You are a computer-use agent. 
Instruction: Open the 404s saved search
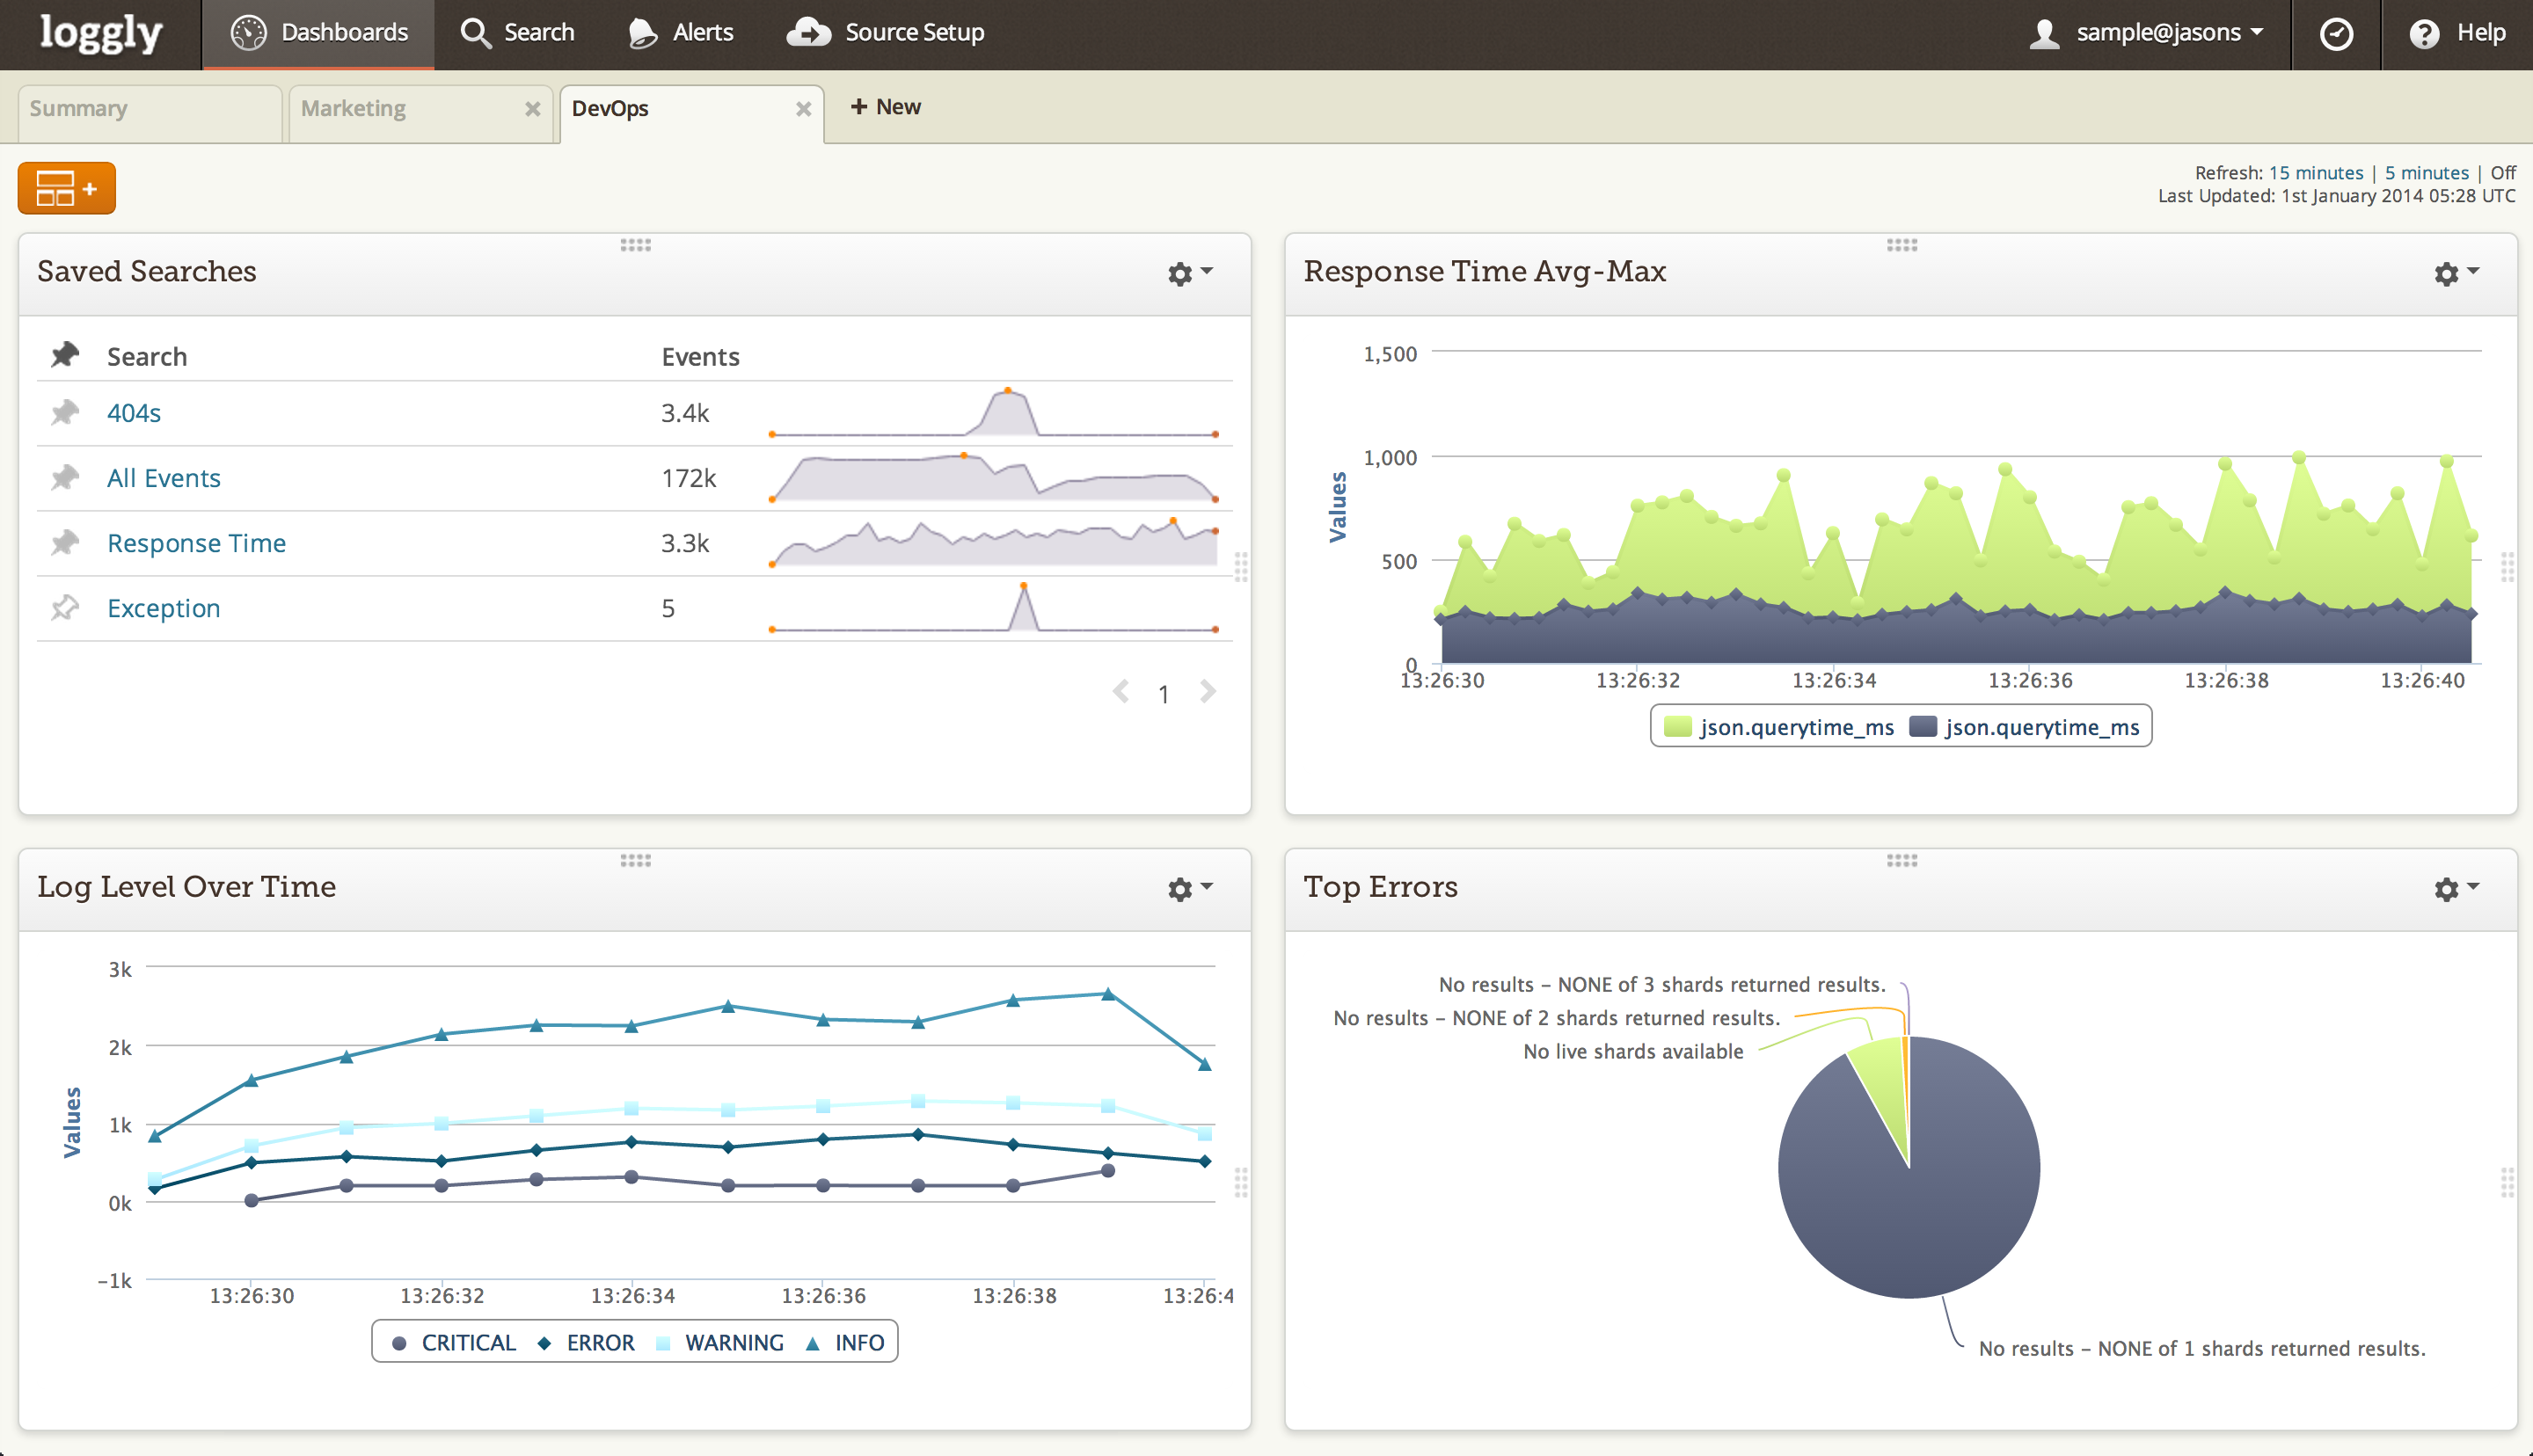click(134, 413)
